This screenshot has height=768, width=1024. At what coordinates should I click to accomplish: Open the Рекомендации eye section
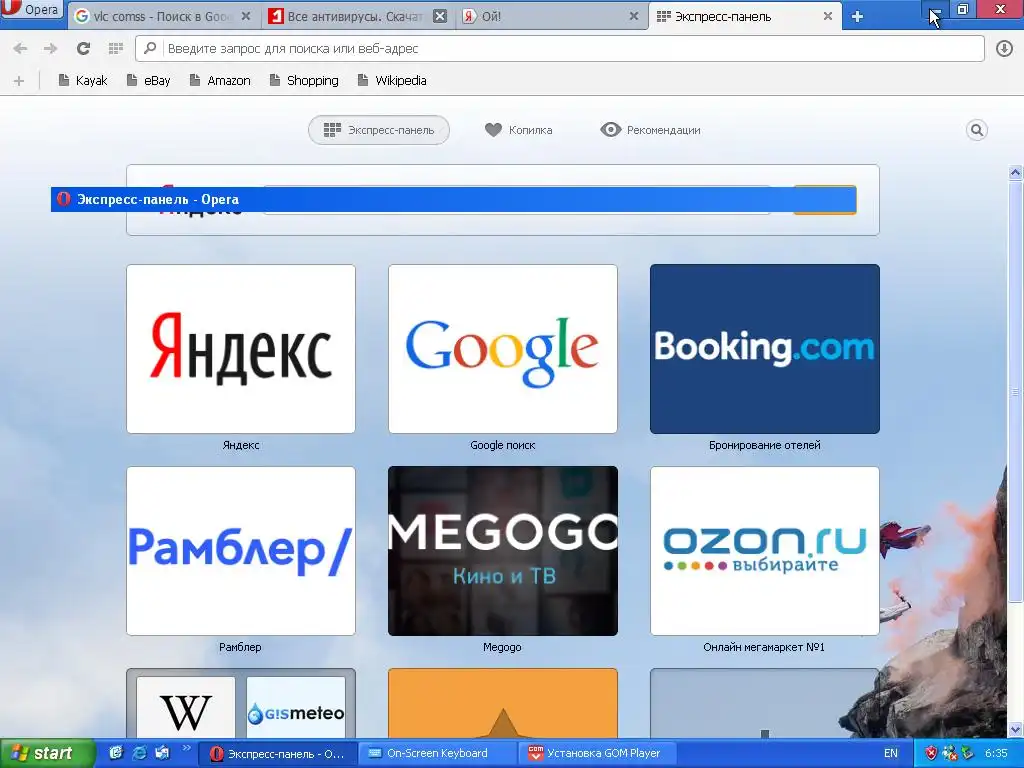[x=650, y=130]
